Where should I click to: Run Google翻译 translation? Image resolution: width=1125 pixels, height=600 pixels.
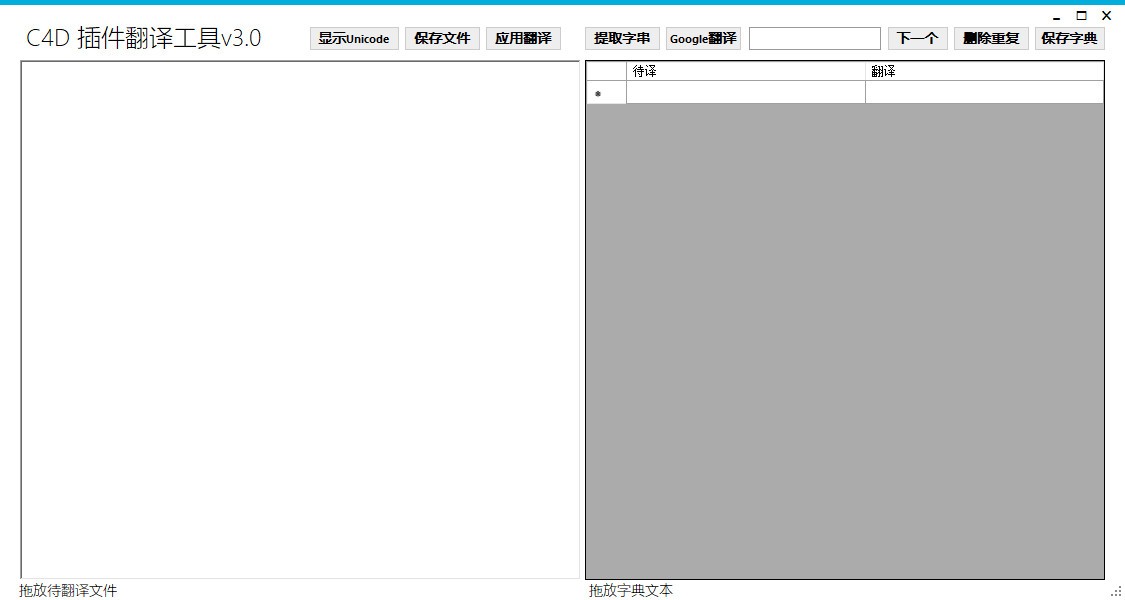[x=703, y=39]
